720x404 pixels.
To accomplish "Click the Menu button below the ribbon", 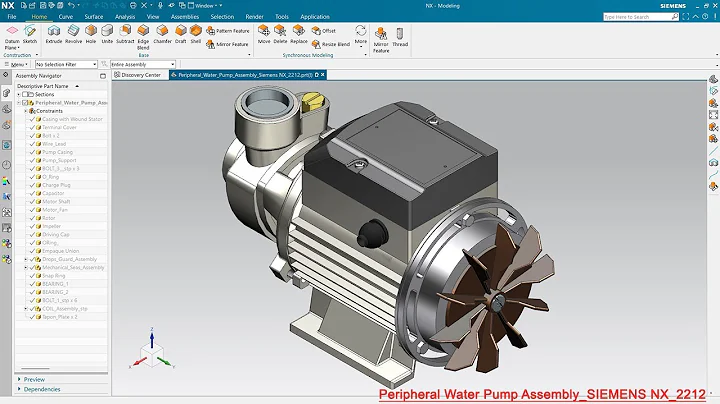I will point(17,64).
